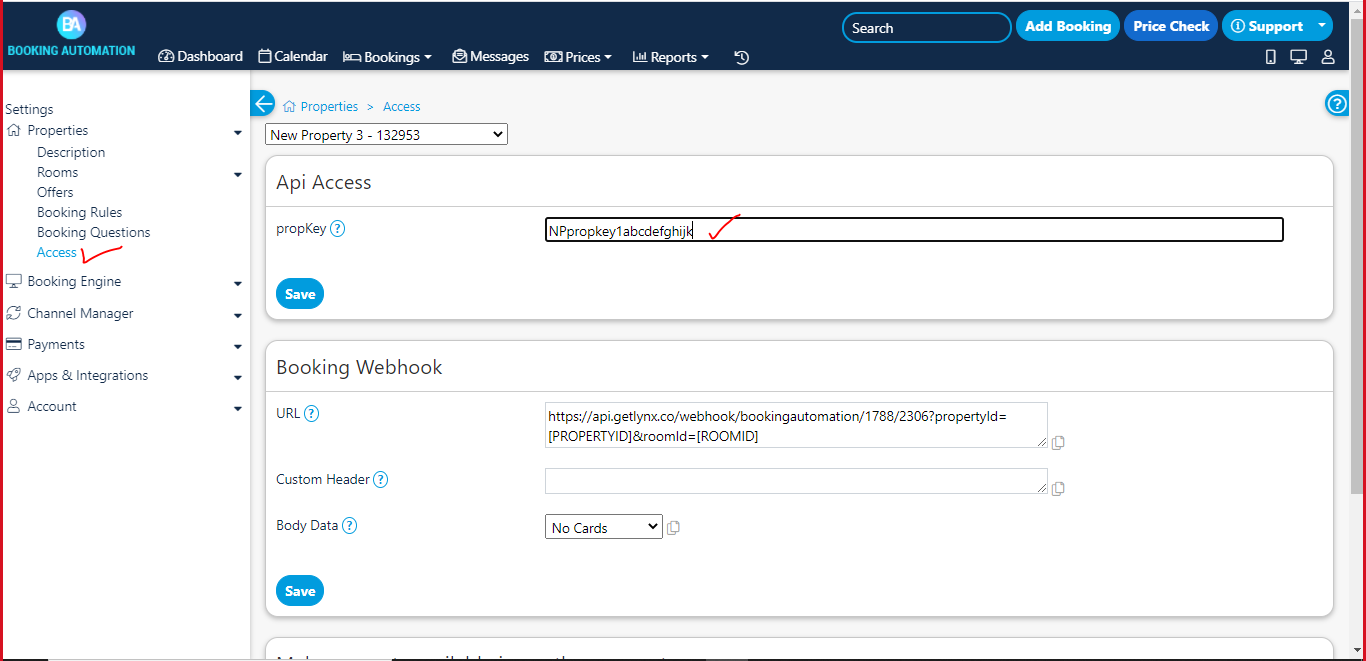Image resolution: width=1366 pixels, height=661 pixels.
Task: Click the Support button
Action: (1266, 27)
